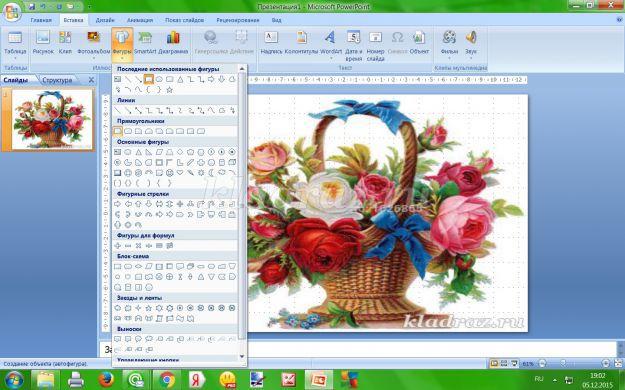This screenshot has width=625, height=390.
Task: Adjust the zoom slider in status bar
Action: point(563,363)
